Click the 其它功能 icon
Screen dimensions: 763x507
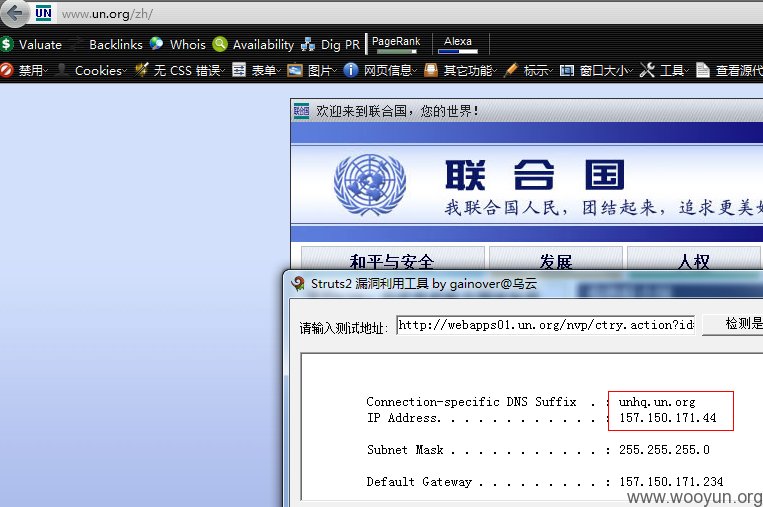coord(431,70)
